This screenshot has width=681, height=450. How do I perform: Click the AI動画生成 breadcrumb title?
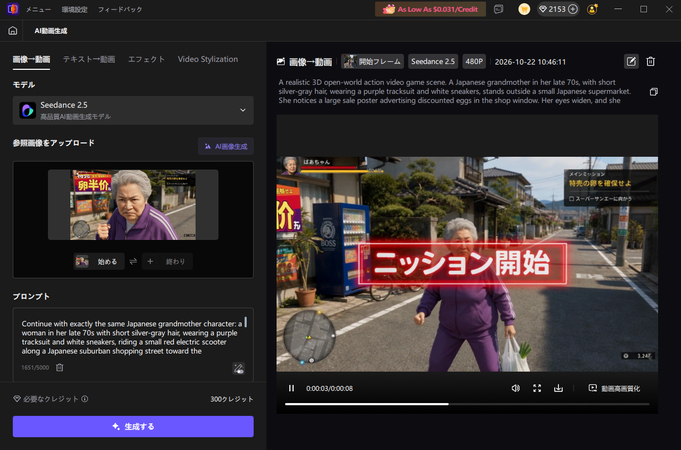51,31
